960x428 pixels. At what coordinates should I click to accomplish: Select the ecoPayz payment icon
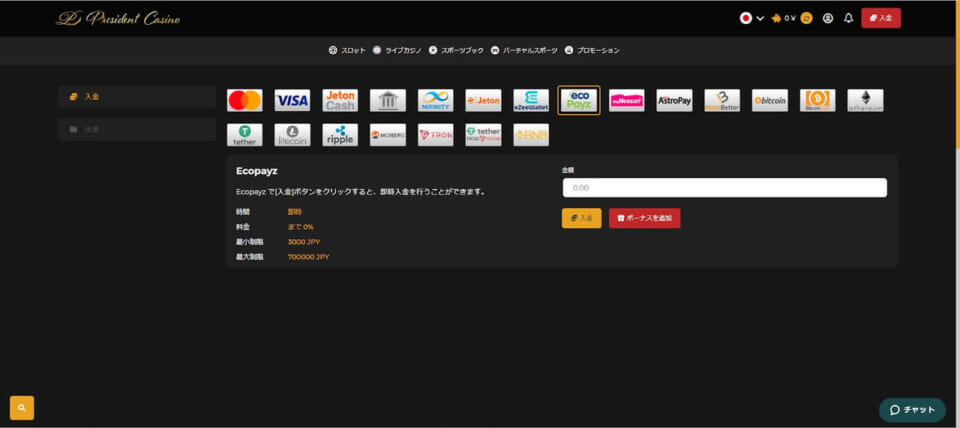point(579,100)
